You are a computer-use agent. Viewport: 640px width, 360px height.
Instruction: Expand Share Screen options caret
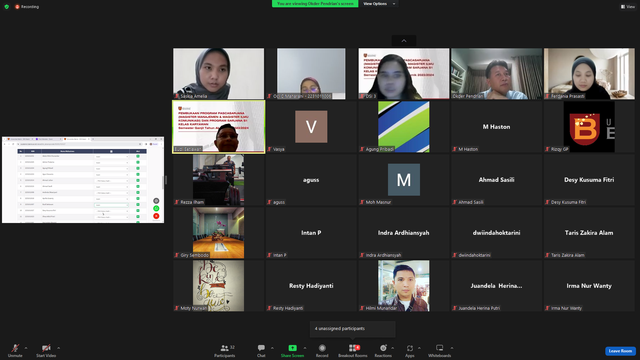pos(305,348)
